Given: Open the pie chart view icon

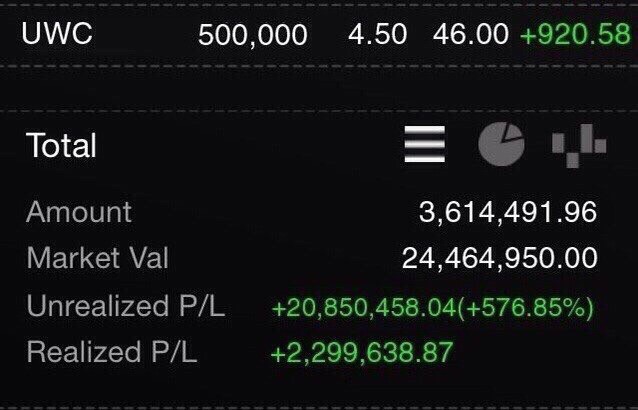Looking at the screenshot, I should 501,144.
